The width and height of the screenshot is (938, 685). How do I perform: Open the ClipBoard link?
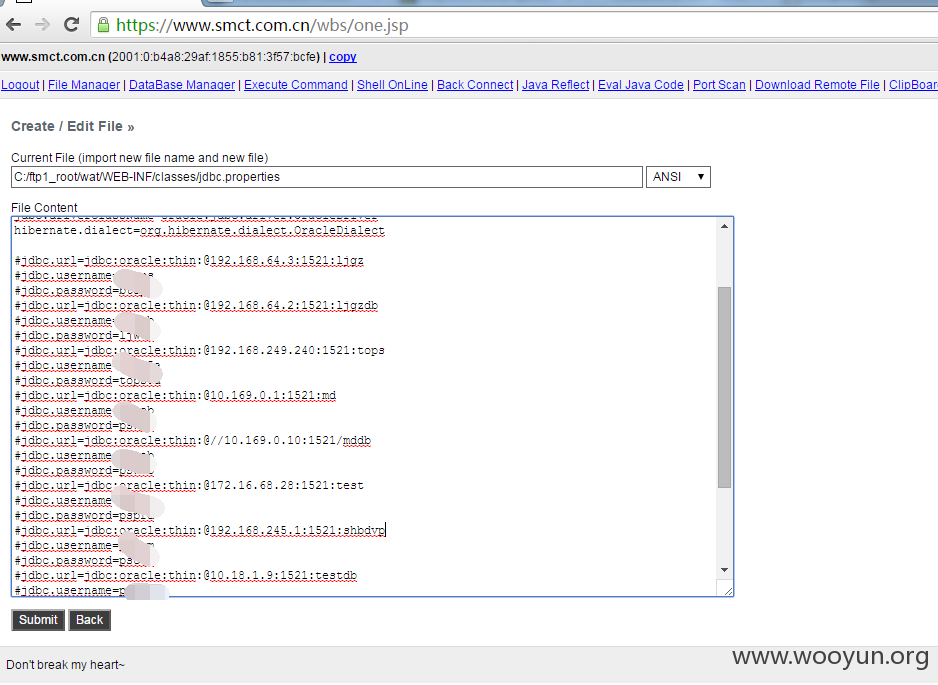pyautogui.click(x=913, y=85)
